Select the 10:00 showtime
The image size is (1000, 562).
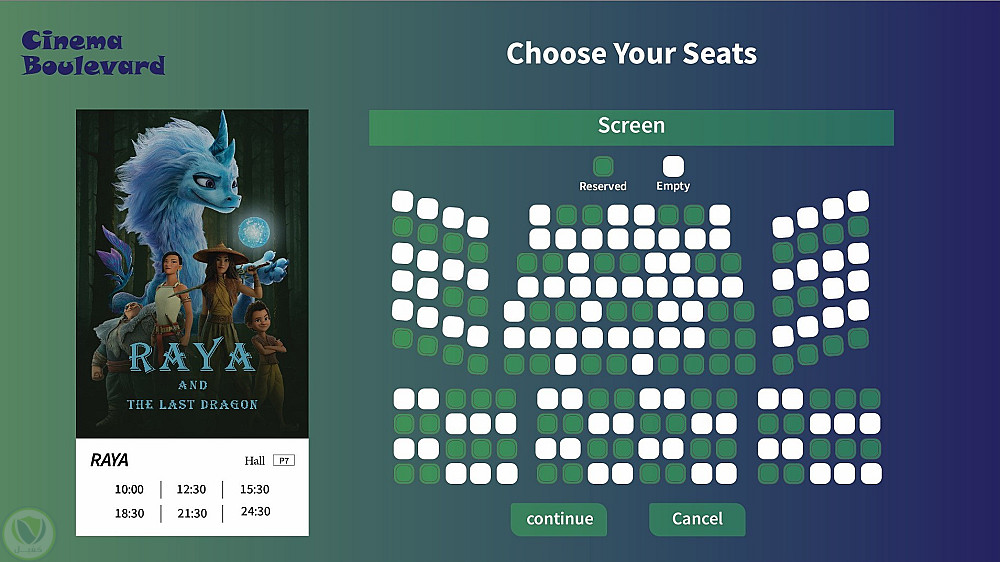129,490
